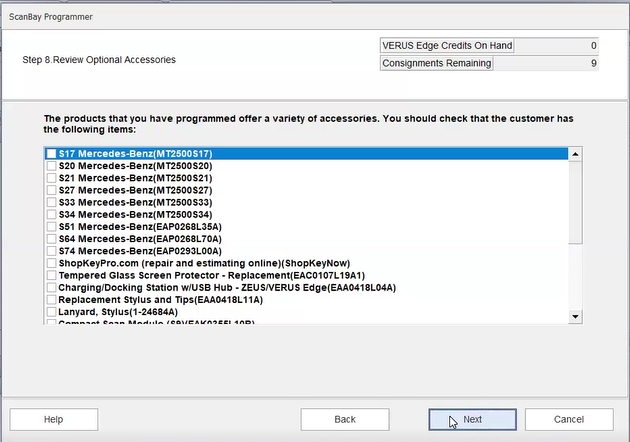Check the S51 Mercedes-Benz(EAP0268L35A) checkbox
630x442 pixels.
pos(51,227)
